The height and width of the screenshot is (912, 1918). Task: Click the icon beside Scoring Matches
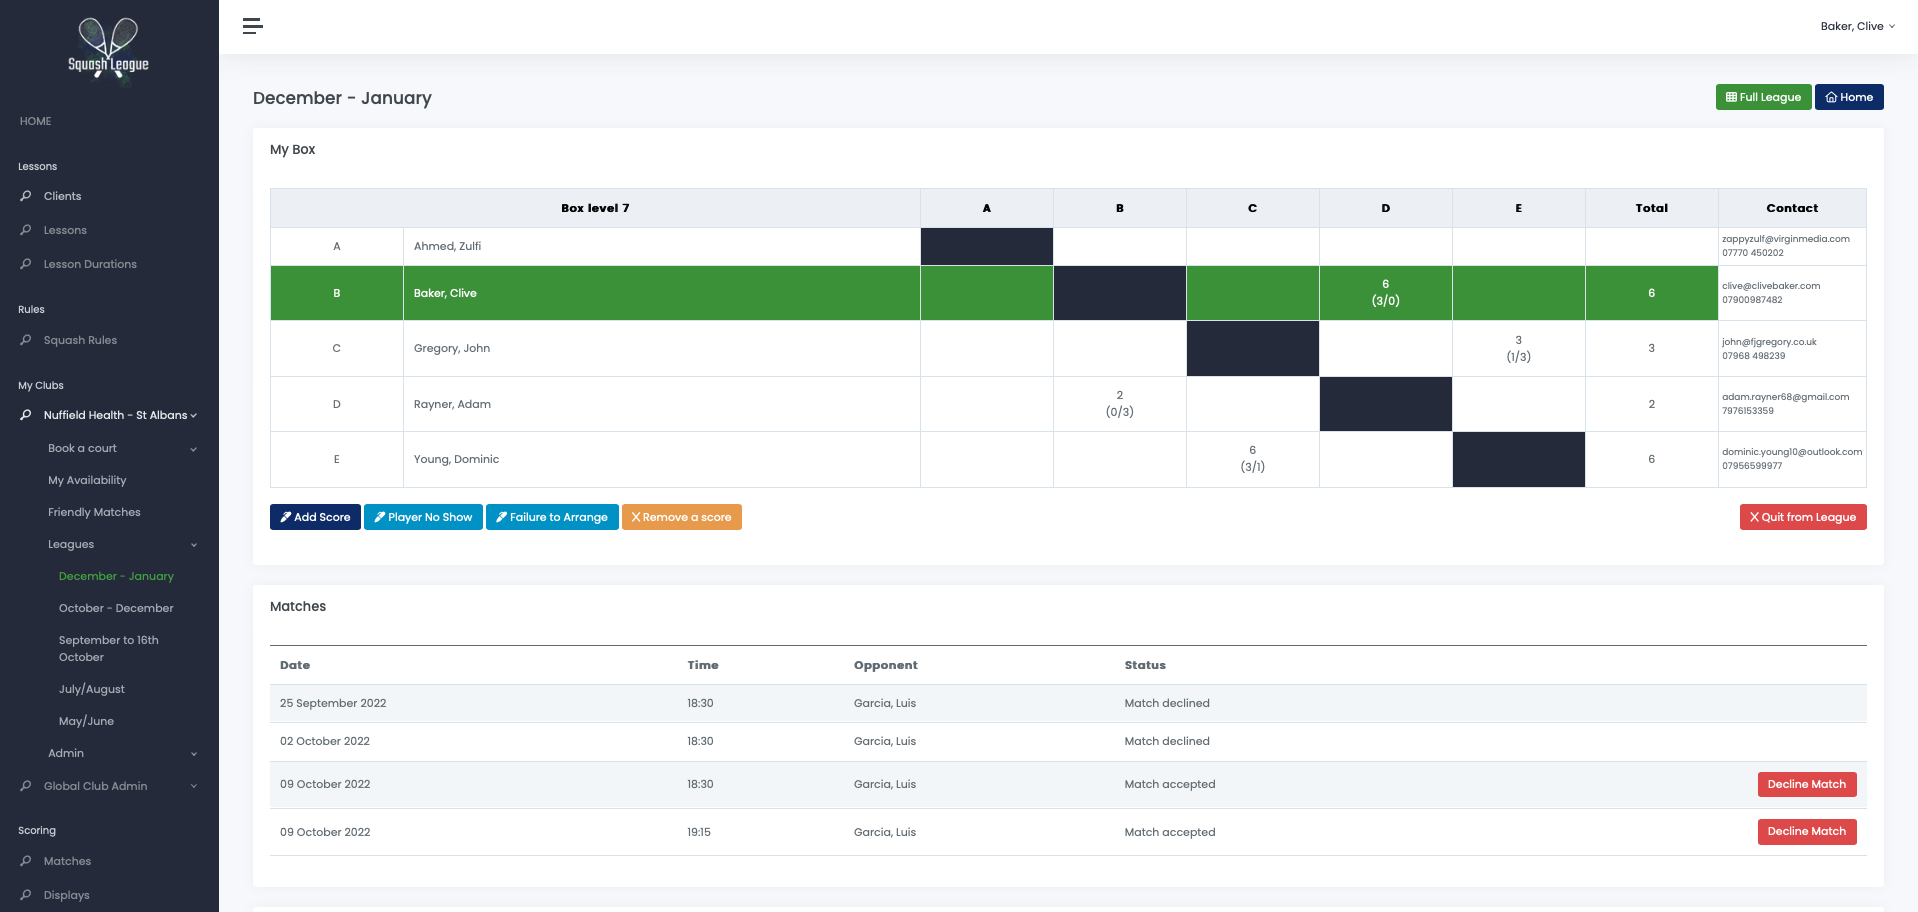[x=26, y=861]
